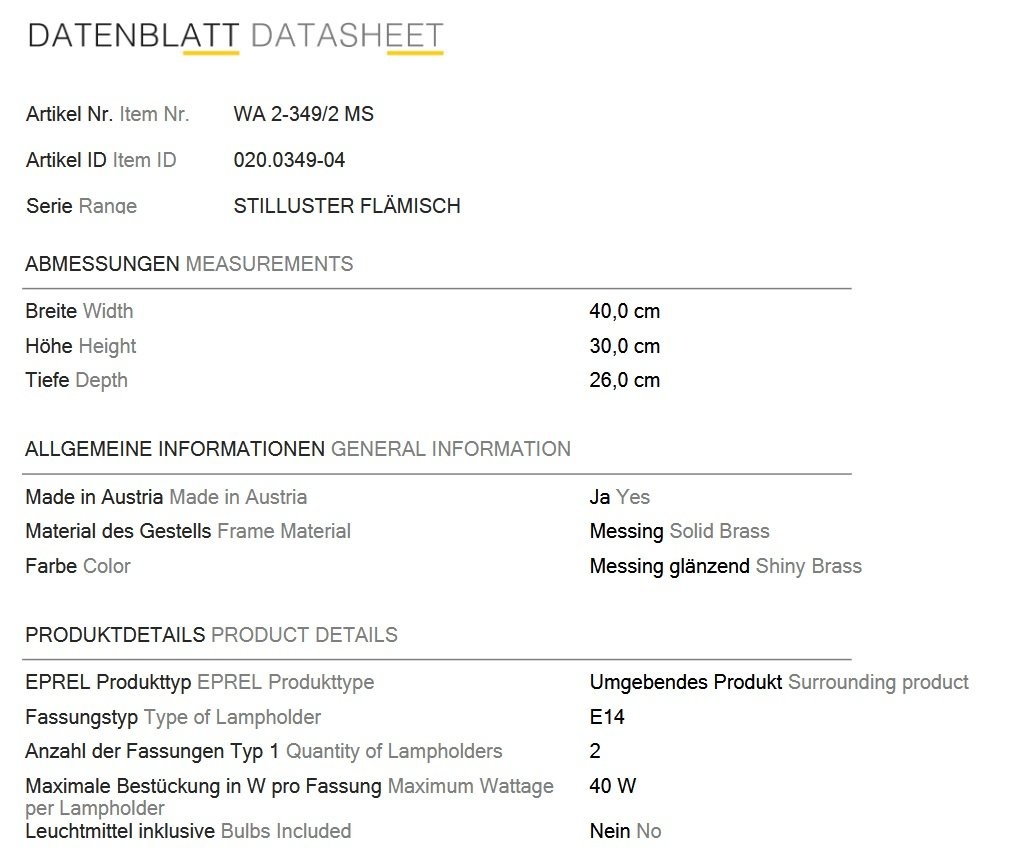Click the height value 30,0 cm
Screen dimensions: 1011x853
(625, 346)
